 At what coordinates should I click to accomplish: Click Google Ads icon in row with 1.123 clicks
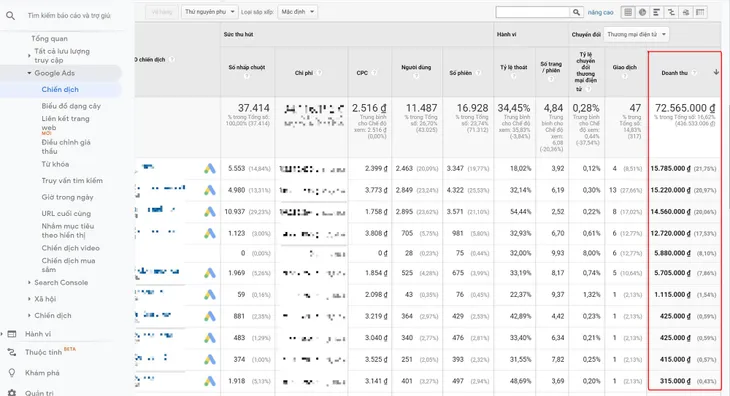[210, 233]
